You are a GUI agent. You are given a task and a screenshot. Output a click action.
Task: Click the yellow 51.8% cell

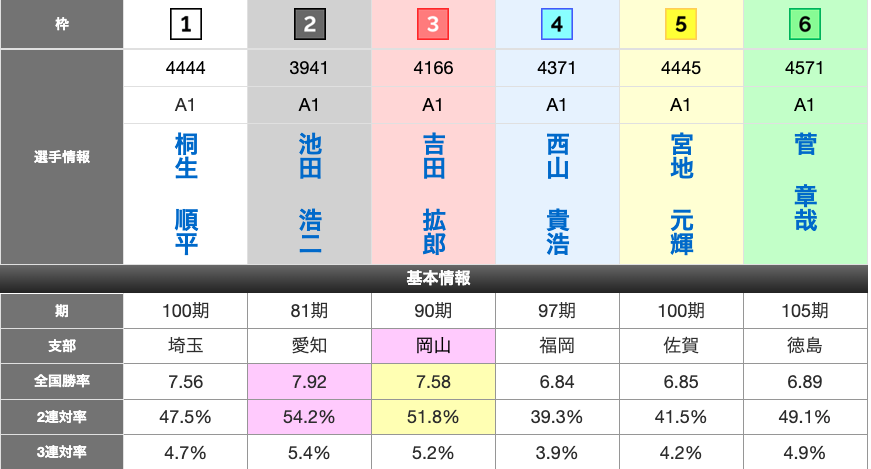pos(433,415)
